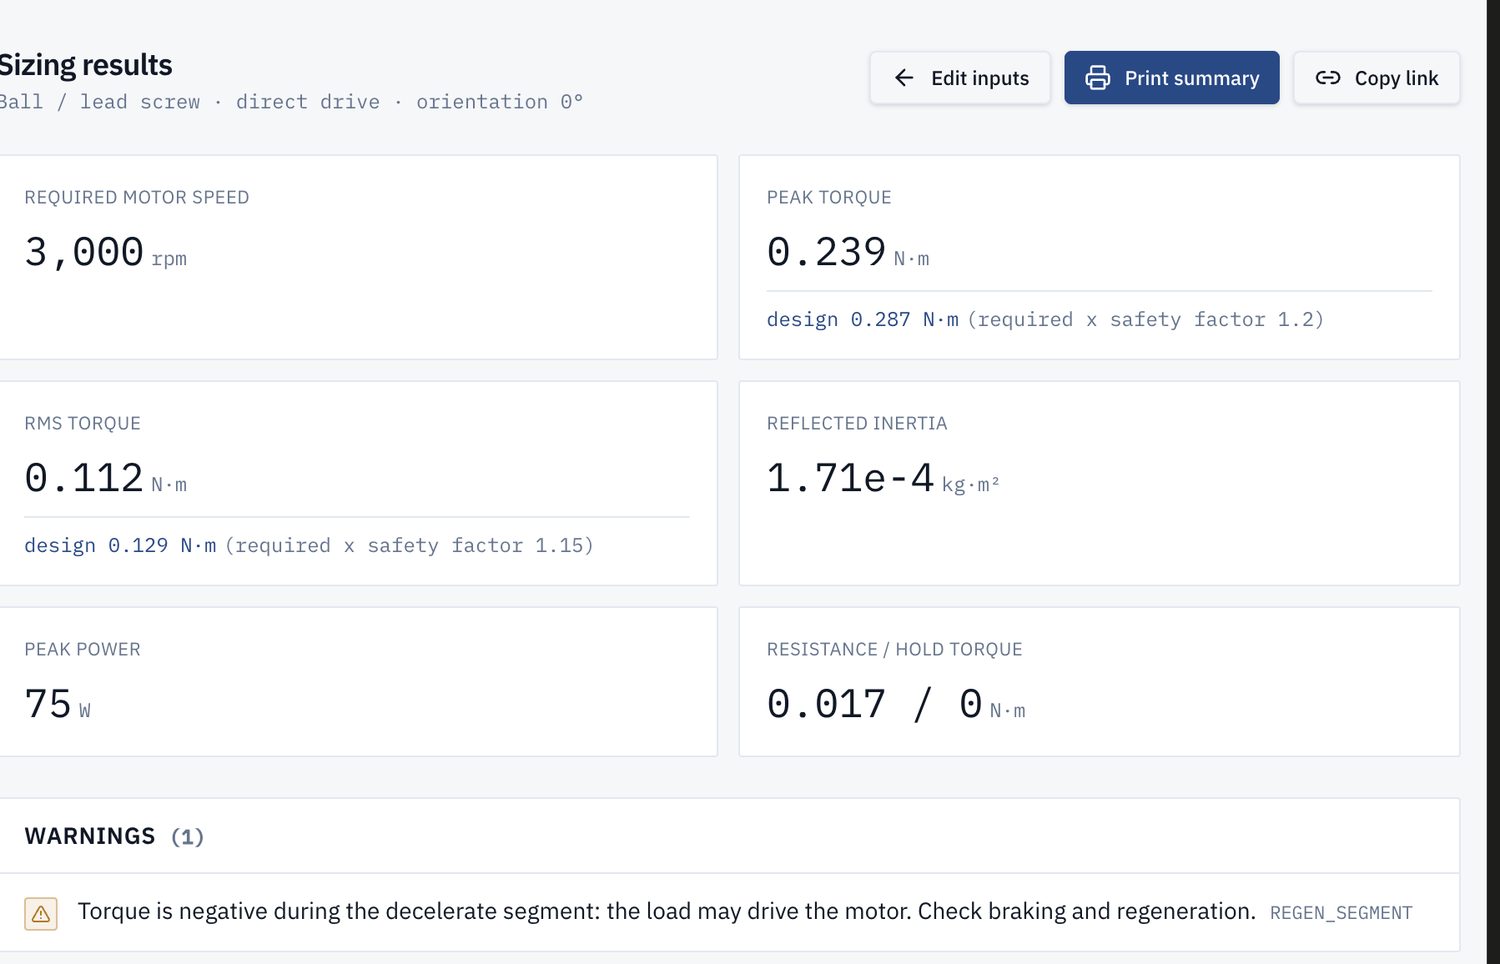
Task: Select the REGEN_SEGMENT warning code
Action: click(1341, 913)
